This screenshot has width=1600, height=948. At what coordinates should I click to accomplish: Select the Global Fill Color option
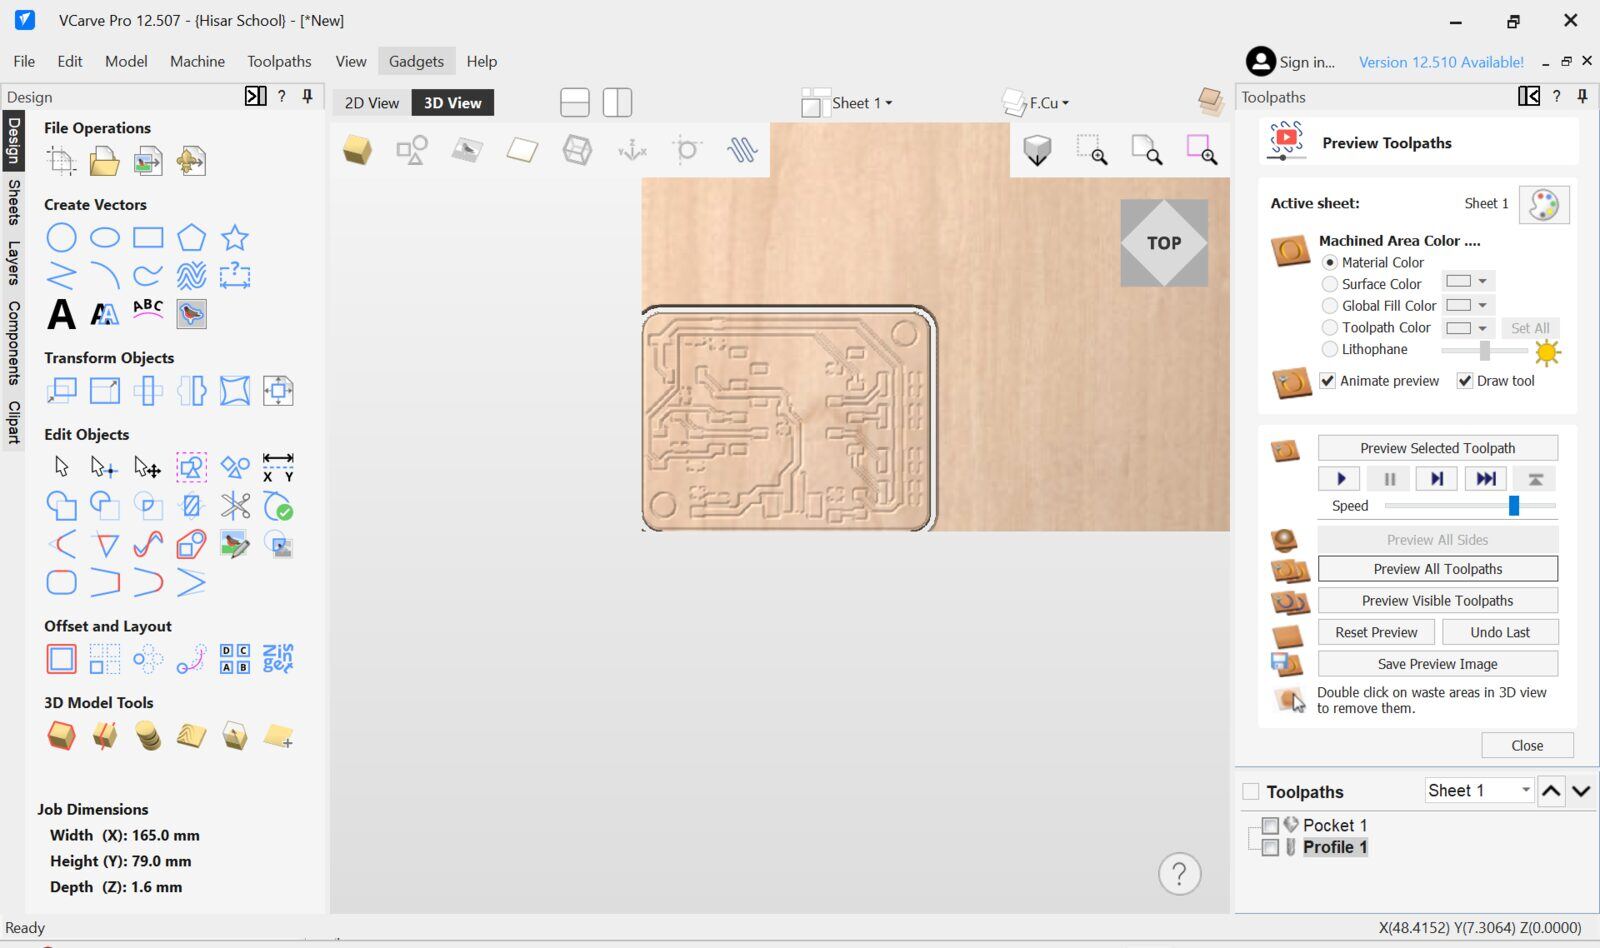(1330, 306)
